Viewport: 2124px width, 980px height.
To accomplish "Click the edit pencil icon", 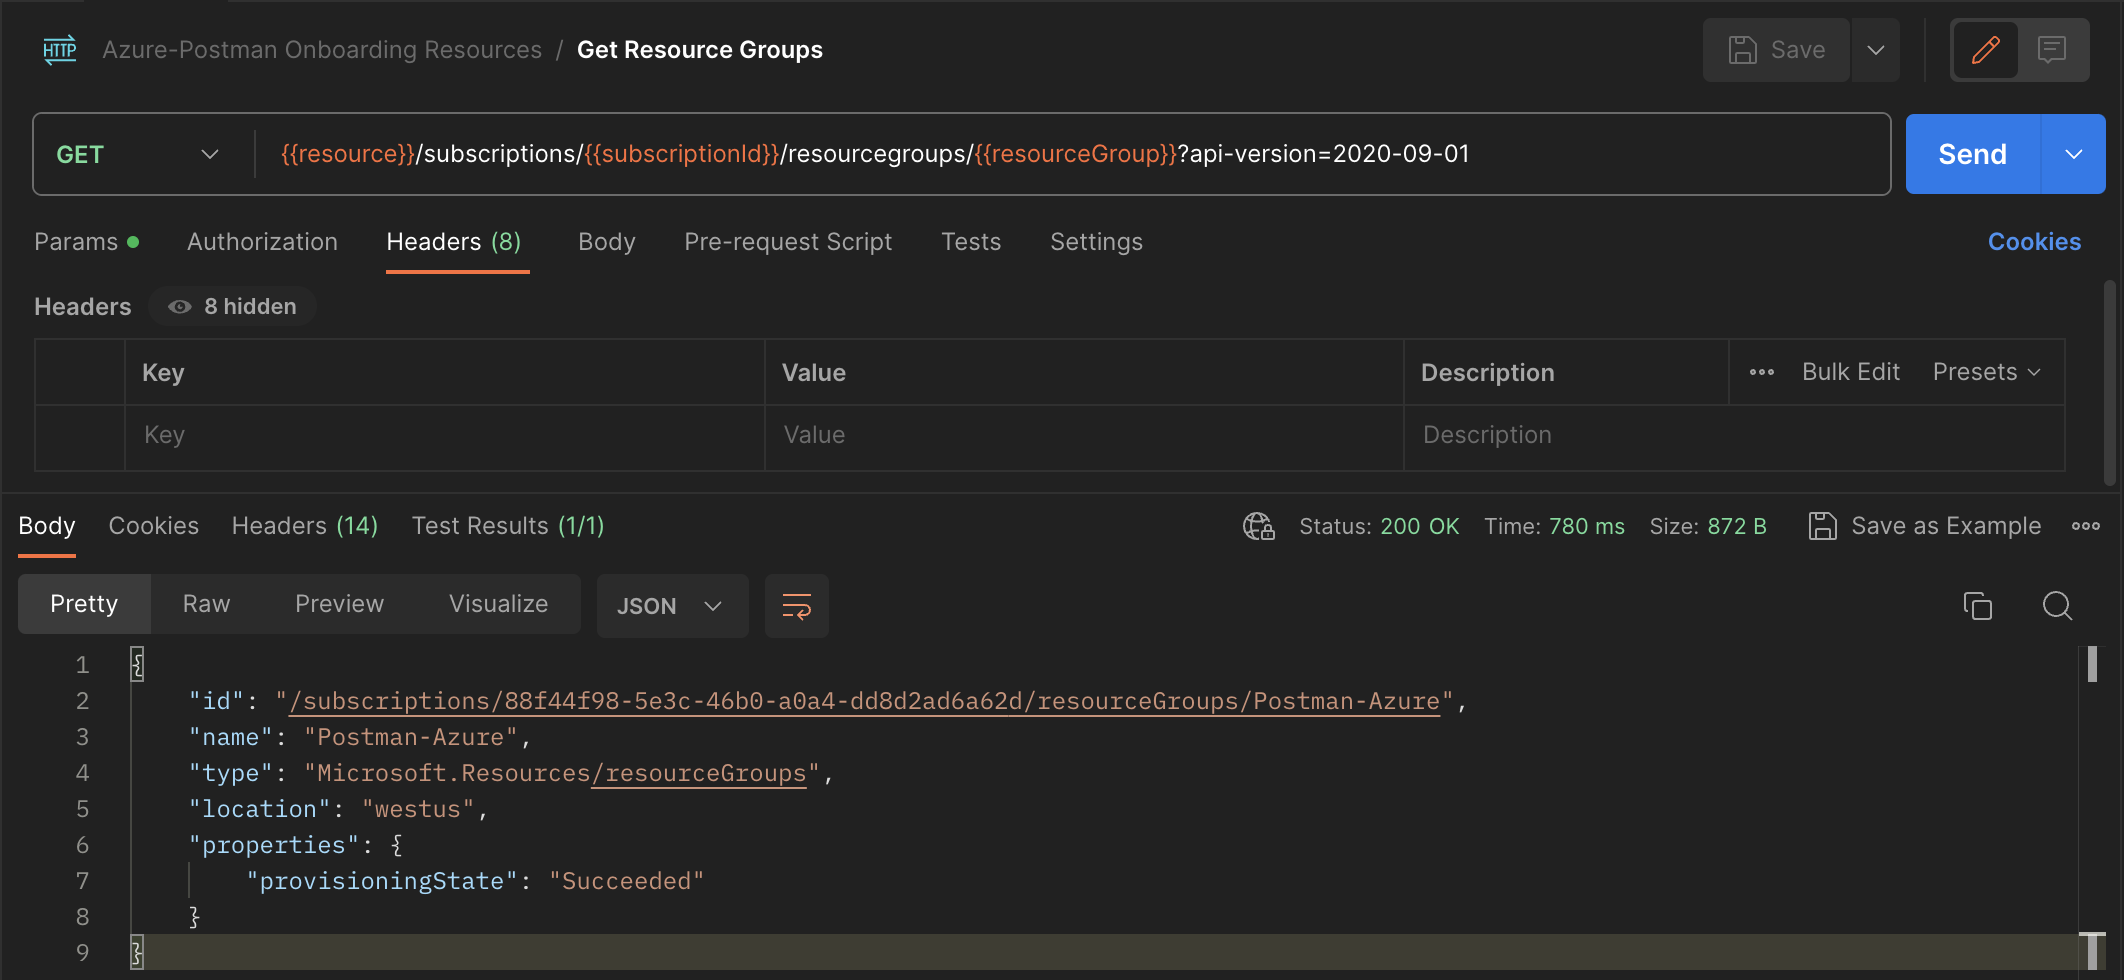I will point(1985,50).
